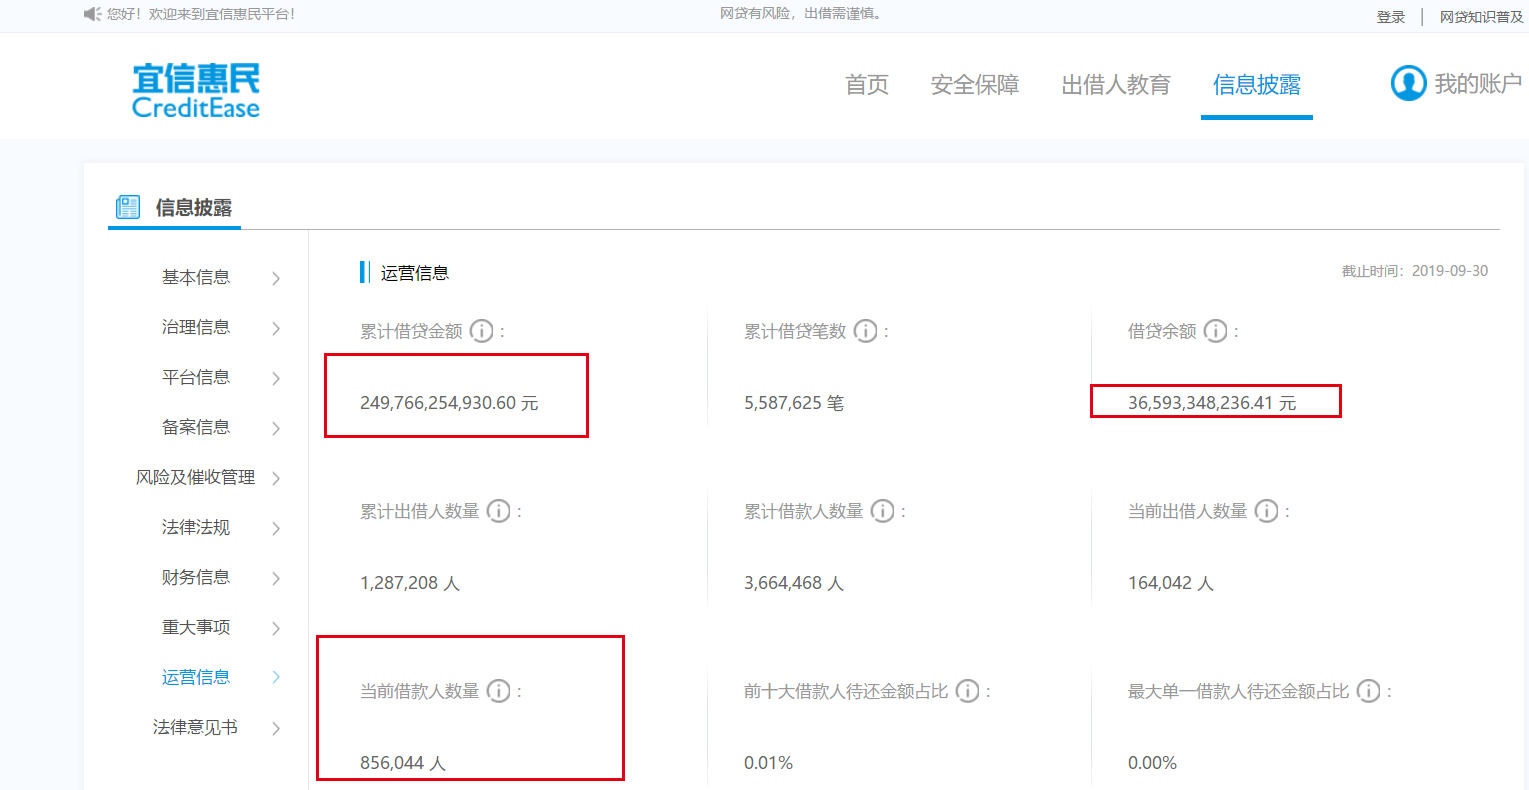
Task: Click the 运营信息 content heading
Action: (415, 273)
